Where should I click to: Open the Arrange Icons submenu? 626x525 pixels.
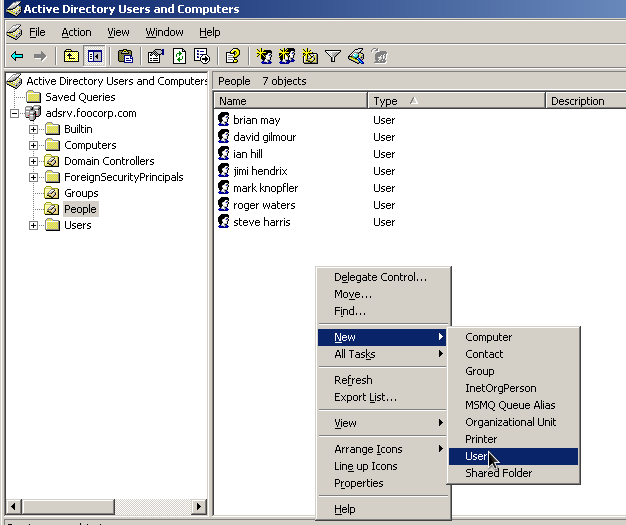coord(382,449)
